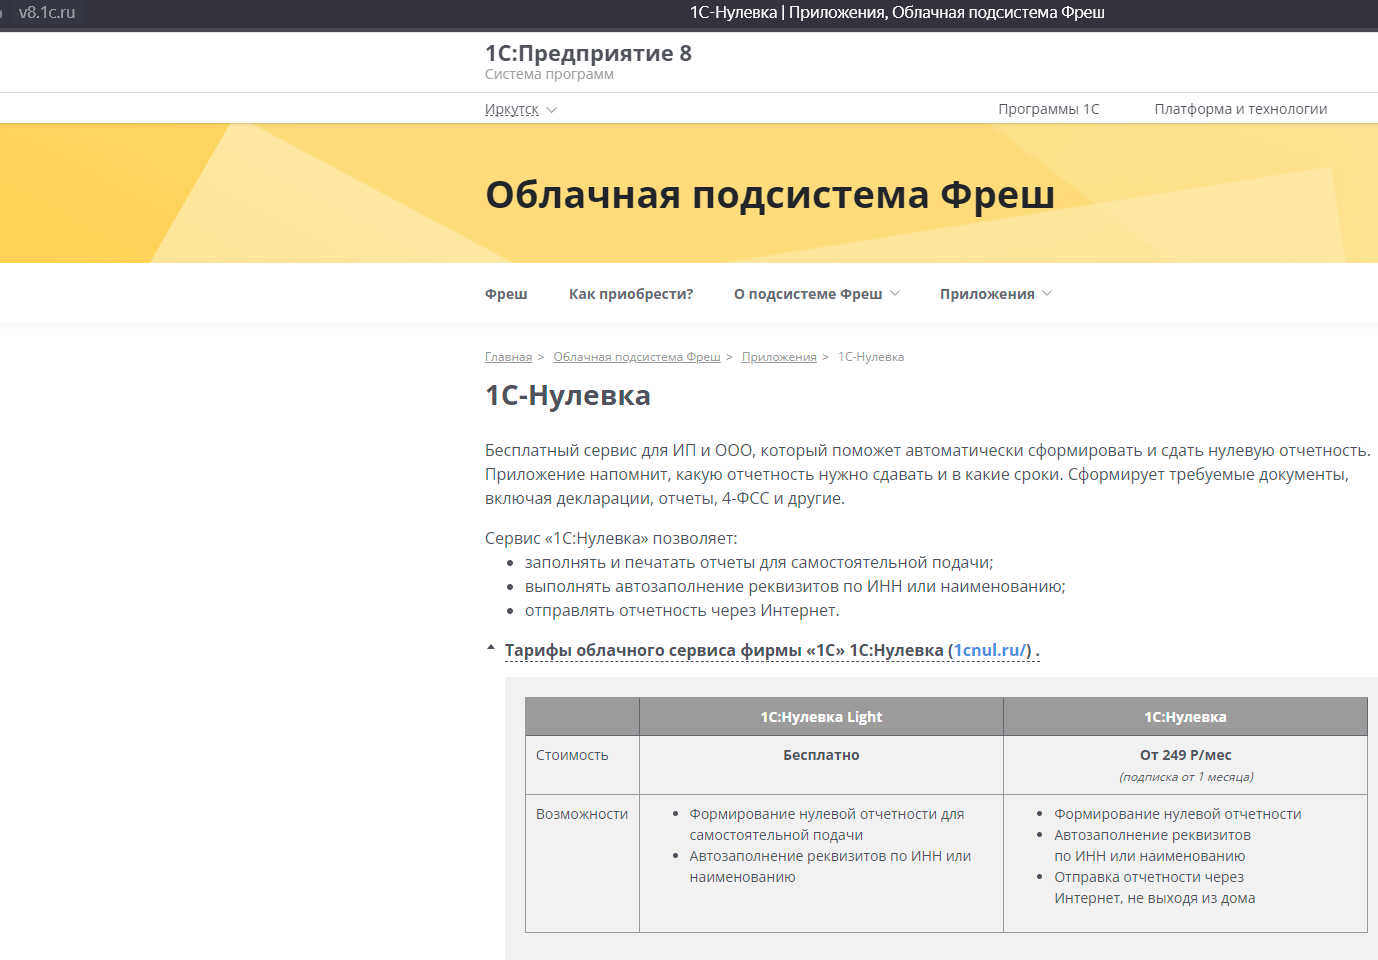Image resolution: width=1378 pixels, height=960 pixels.
Task: Click the v8.1c.ru address in browser bar
Action: (x=47, y=13)
